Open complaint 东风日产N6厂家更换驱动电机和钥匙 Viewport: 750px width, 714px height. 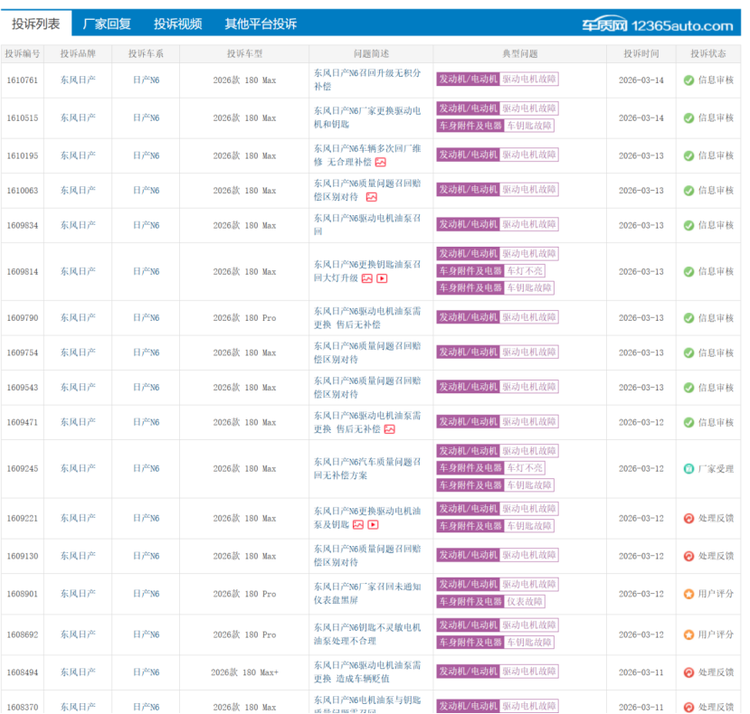point(367,118)
